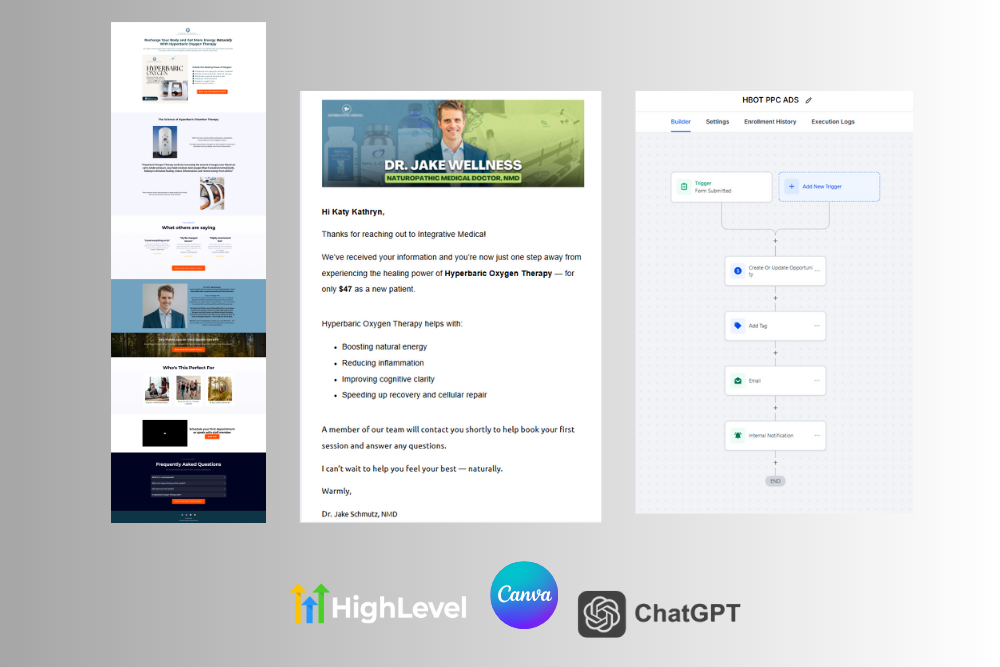Click the pencil icon beside HBOT PPC ADS
This screenshot has height=667, width=1000.
pos(809,100)
